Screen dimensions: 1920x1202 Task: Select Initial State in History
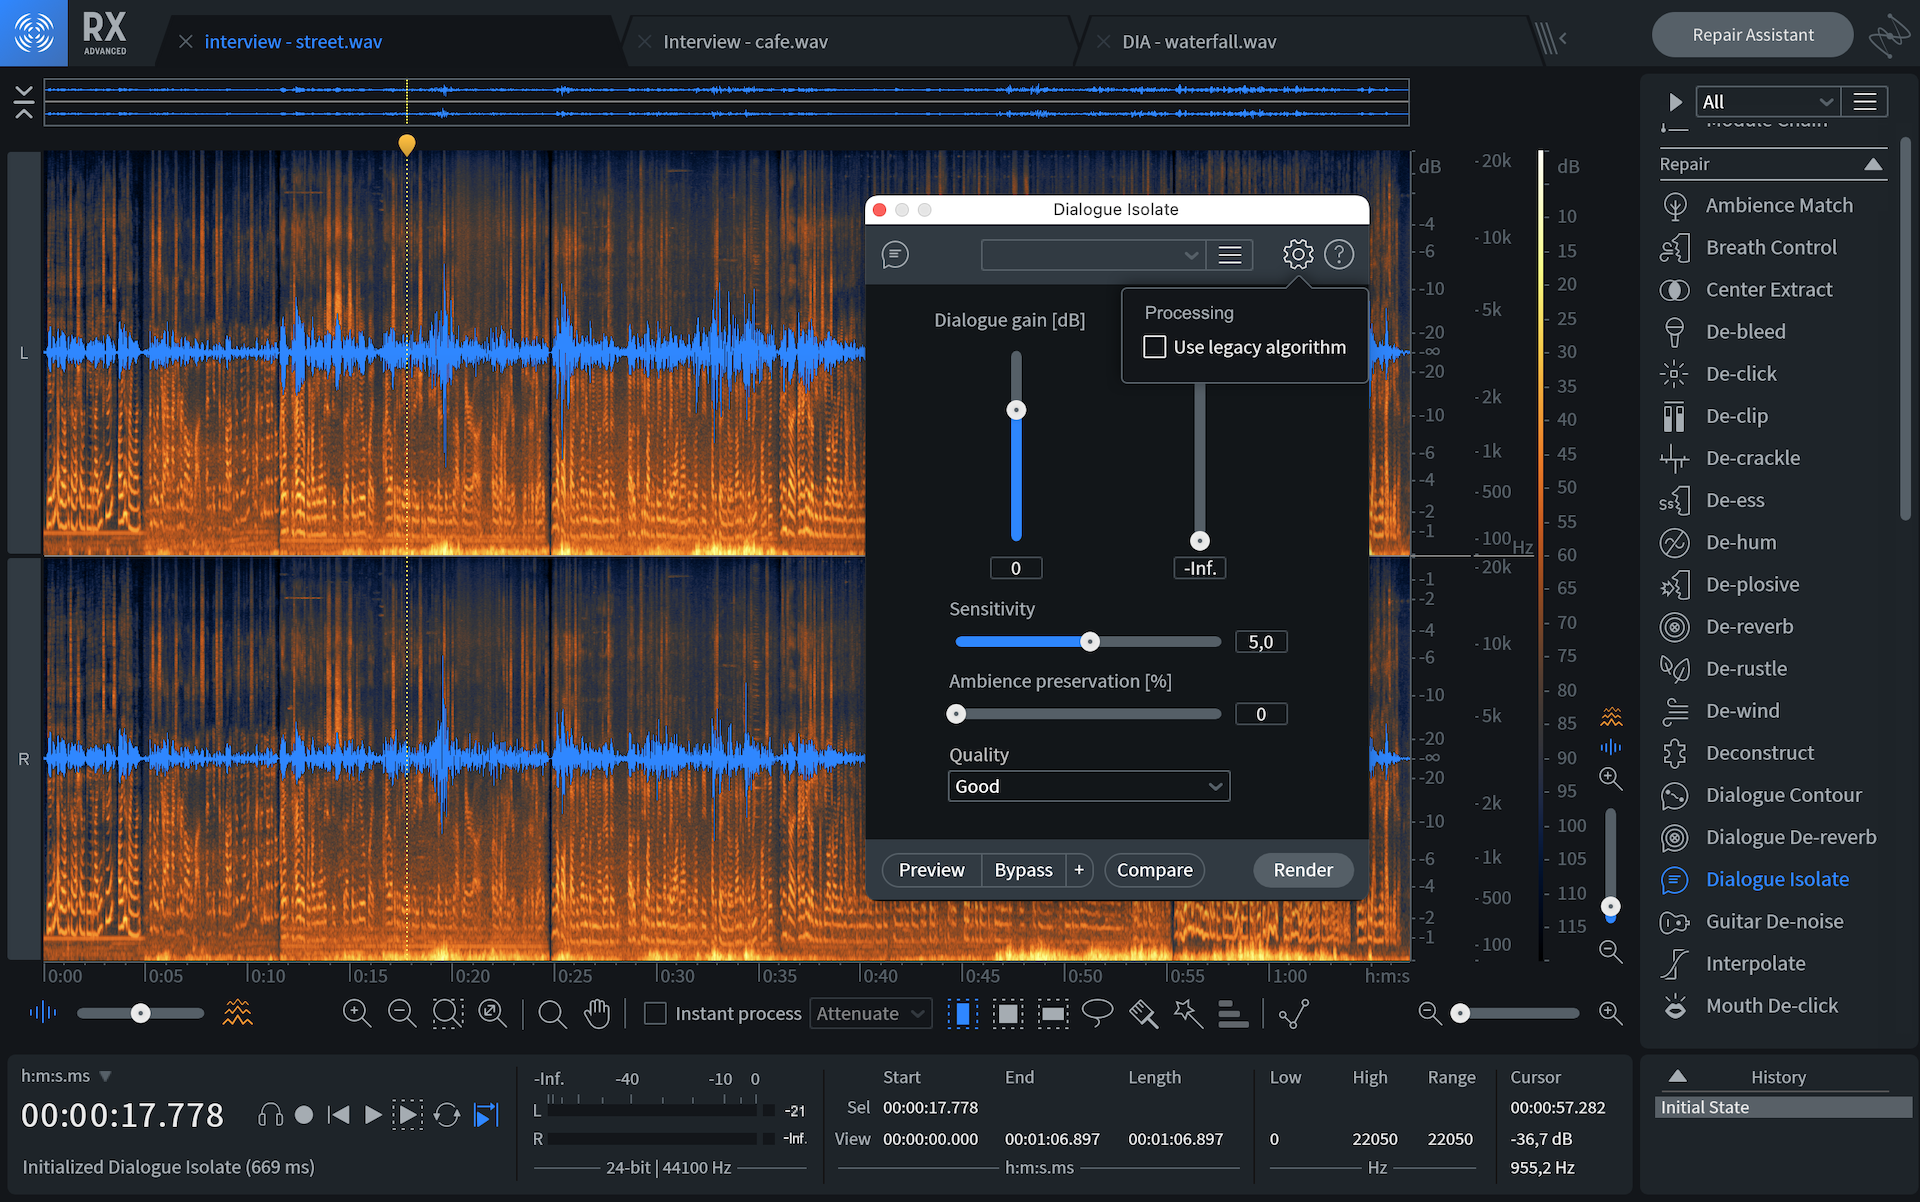pos(1705,1107)
